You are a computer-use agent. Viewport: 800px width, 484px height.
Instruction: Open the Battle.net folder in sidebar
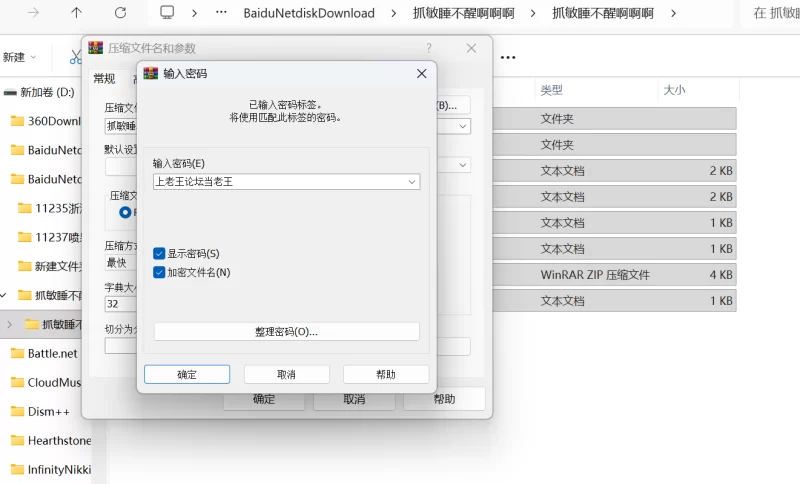click(x=44, y=353)
